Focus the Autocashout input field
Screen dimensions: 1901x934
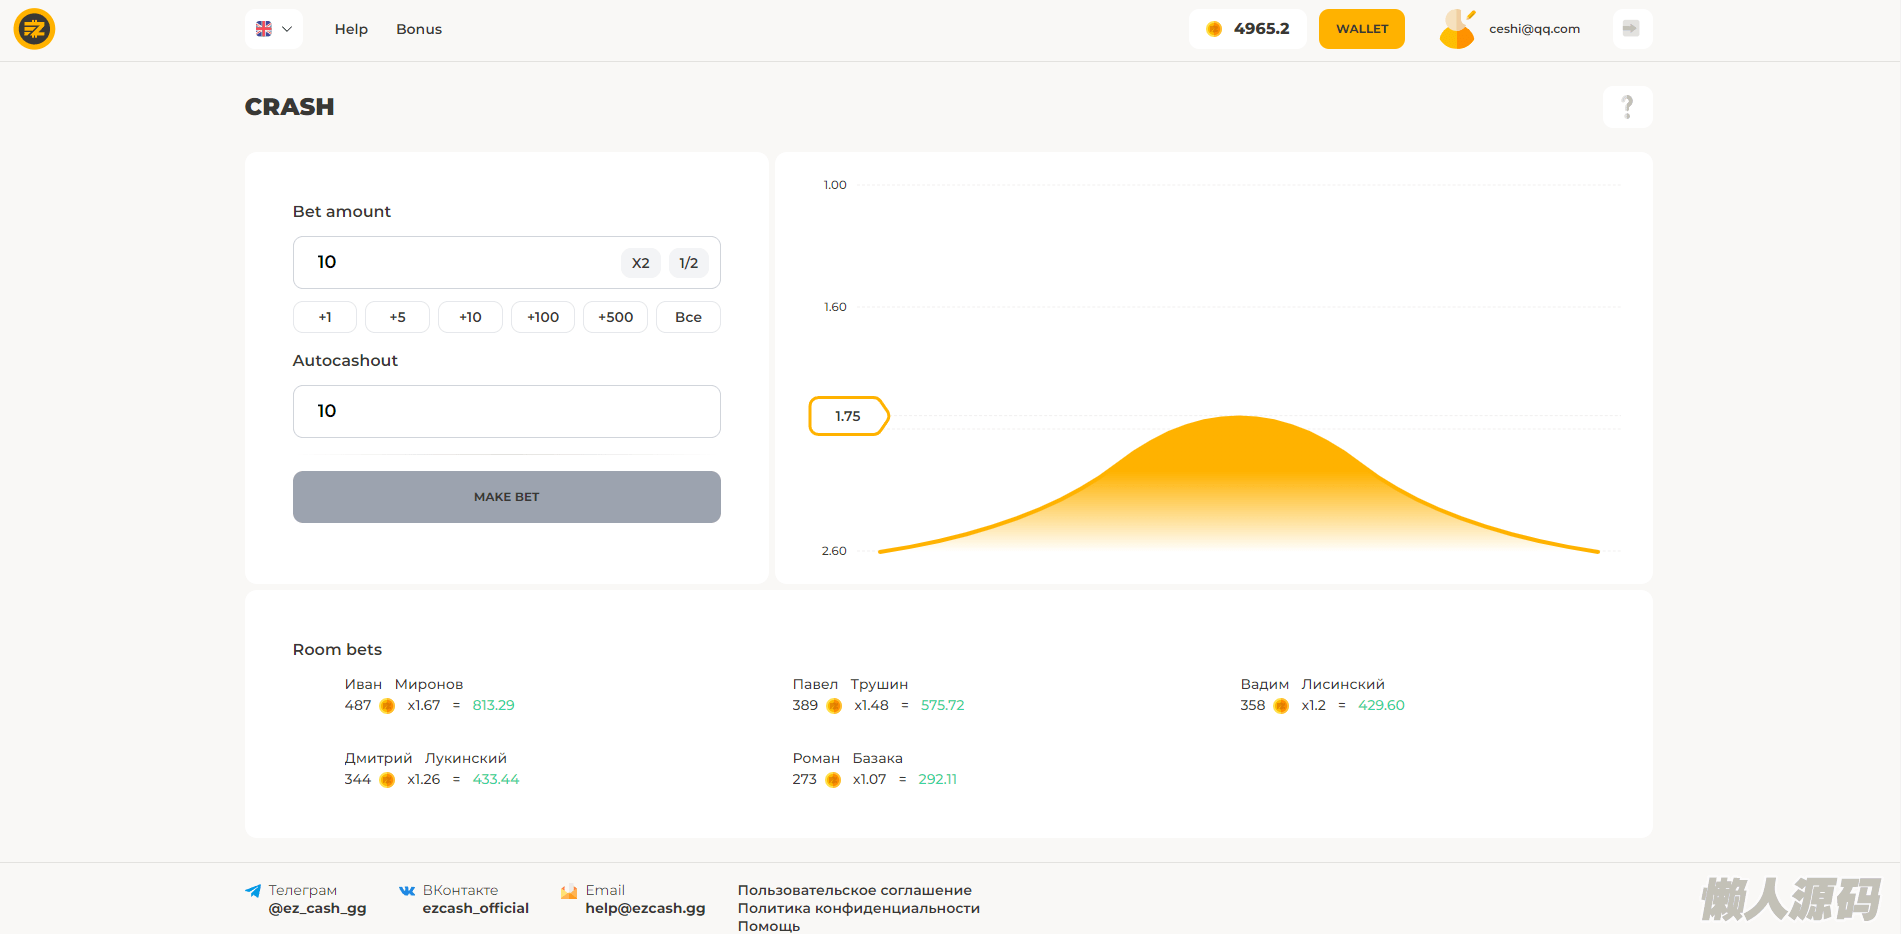pyautogui.click(x=506, y=411)
